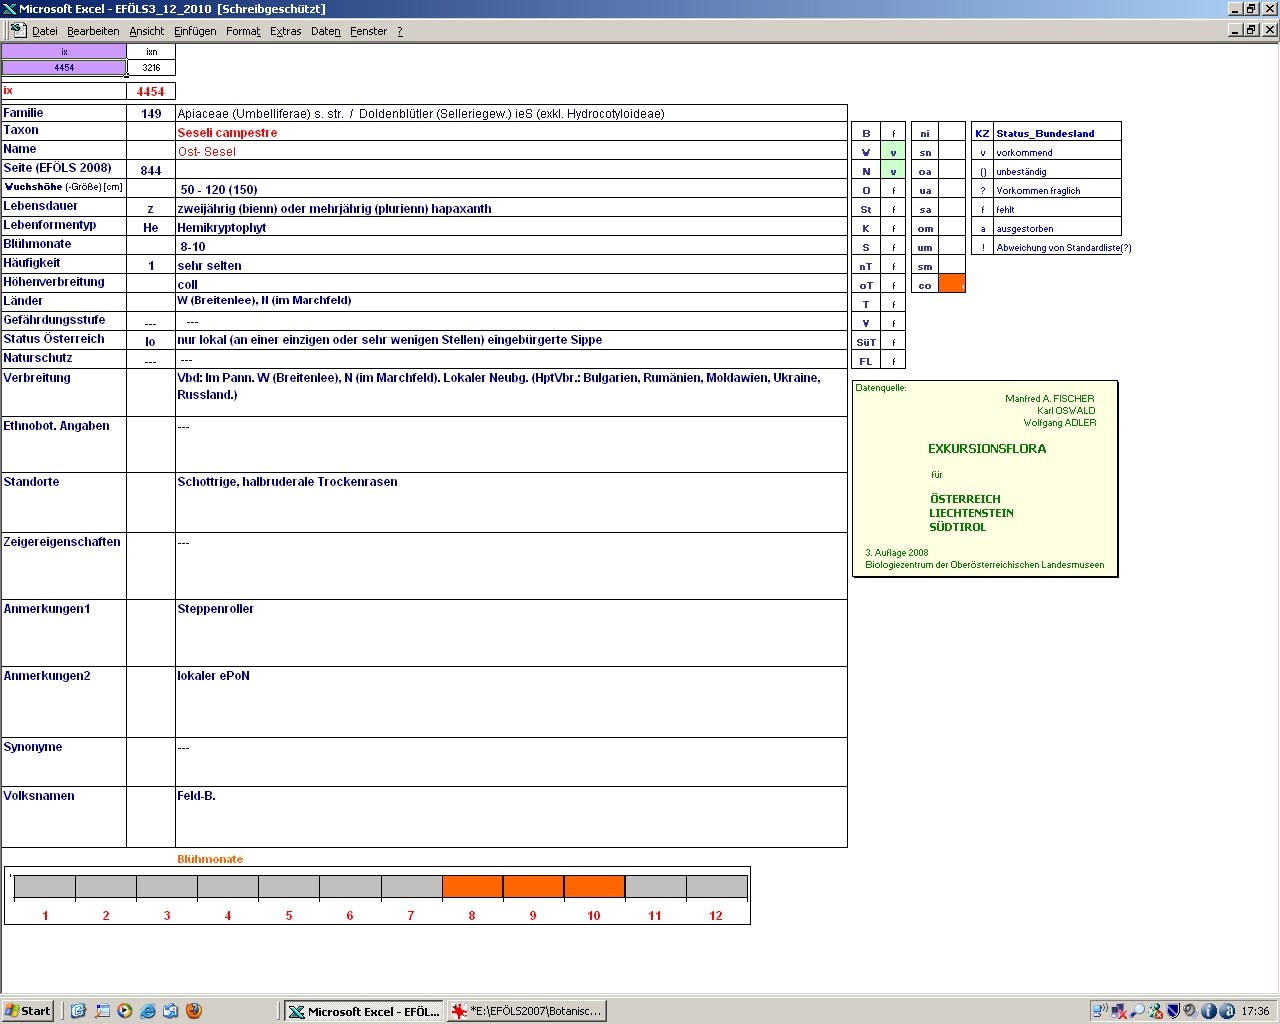The image size is (1280, 1024).
Task: Select the name 'Ost- Sesel' cell
Action: coord(511,151)
